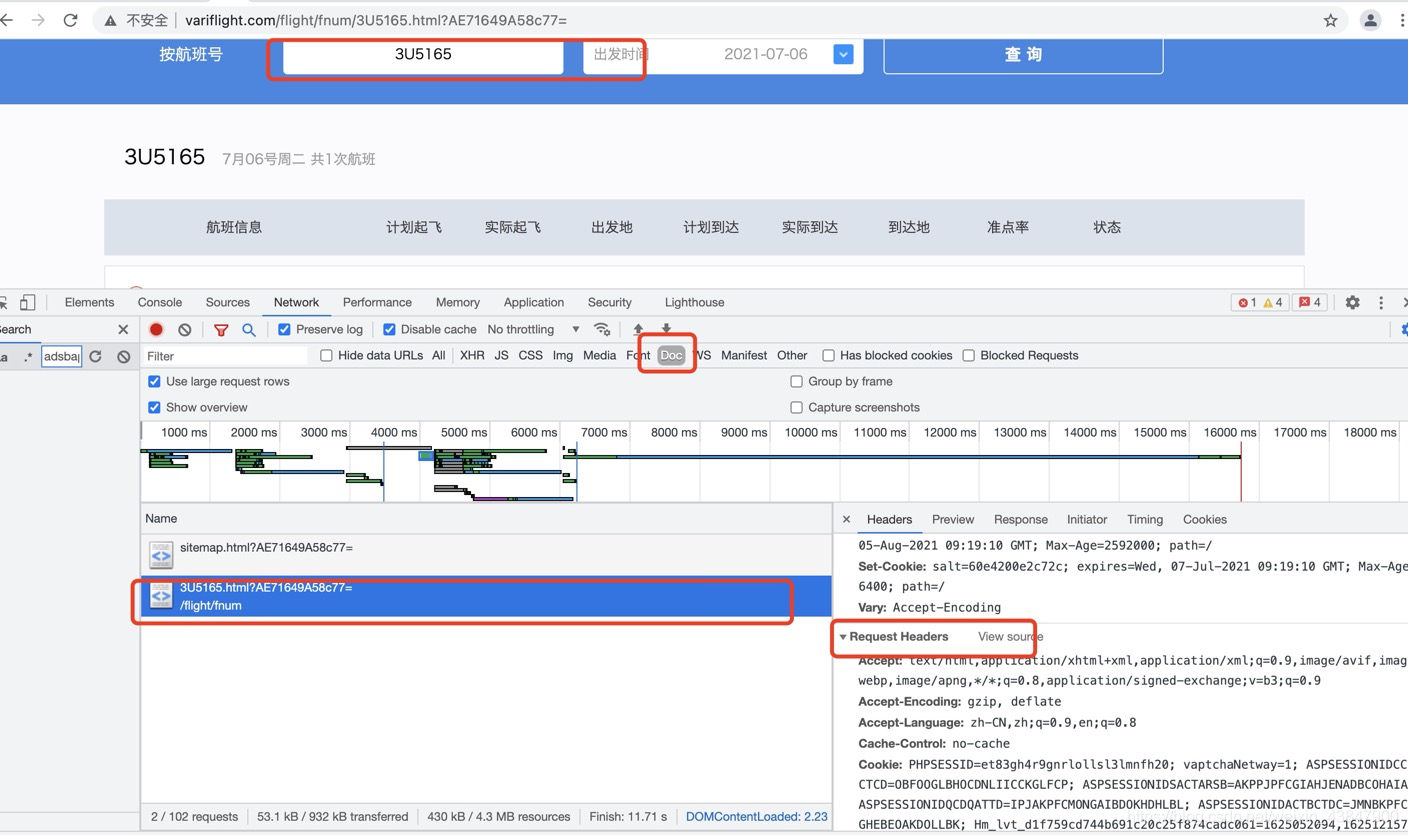Click the 查询 search button
The image size is (1408, 835).
click(x=1023, y=54)
